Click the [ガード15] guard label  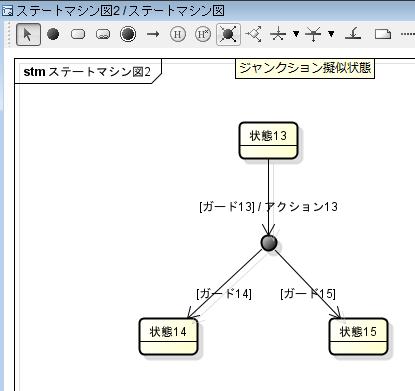(308, 294)
